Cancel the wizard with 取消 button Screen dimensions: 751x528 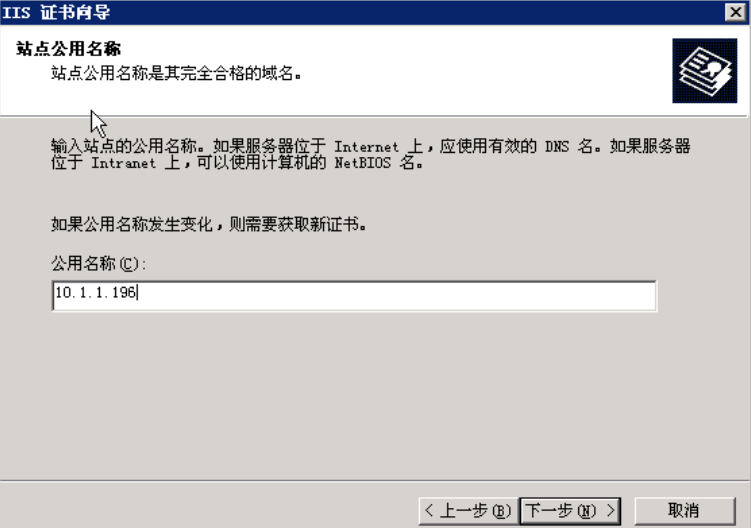click(684, 511)
